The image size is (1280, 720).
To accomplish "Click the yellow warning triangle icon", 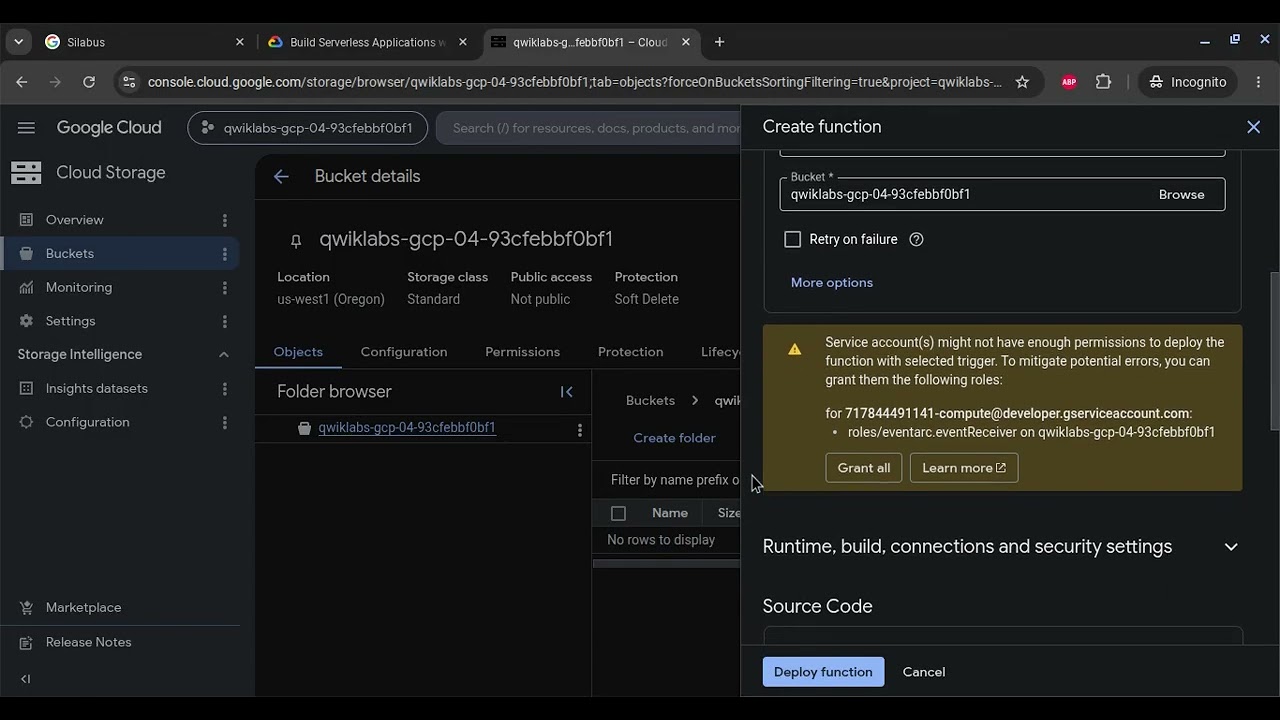I will tap(794, 349).
